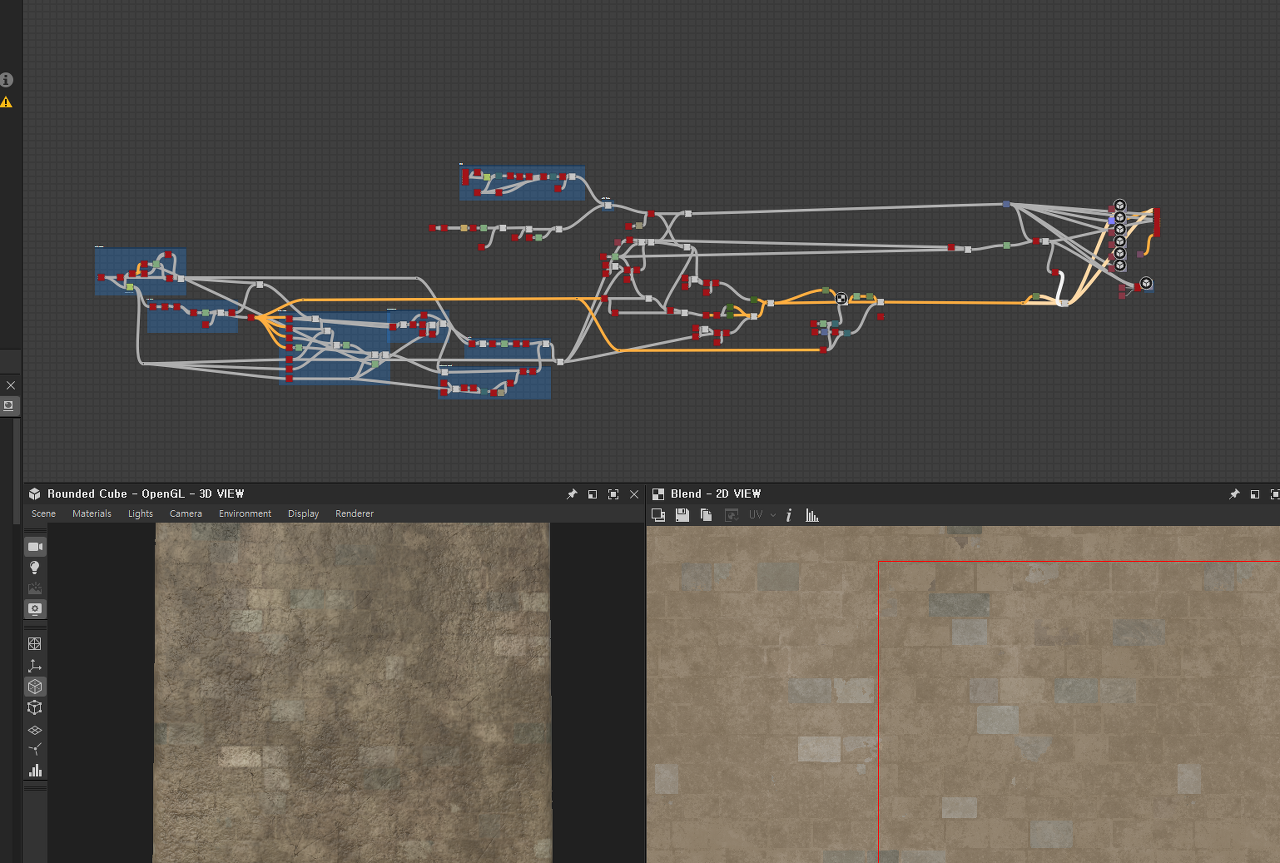
Task: Close the left side panel with the X
Action: pyautogui.click(x=10, y=385)
